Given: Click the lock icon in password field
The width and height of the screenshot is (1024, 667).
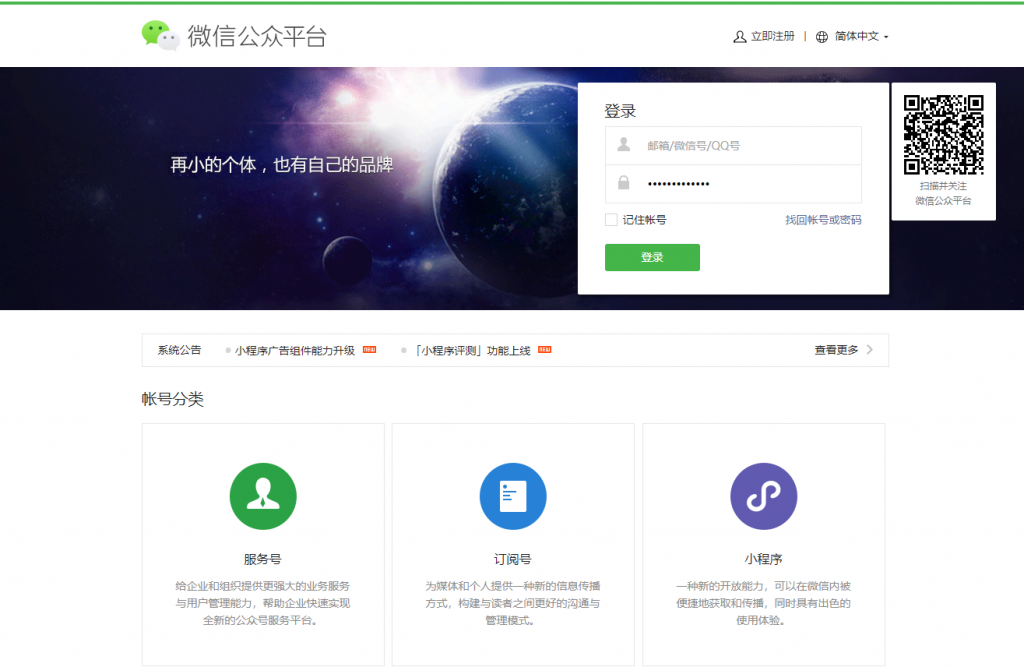Looking at the screenshot, I should coord(624,182).
